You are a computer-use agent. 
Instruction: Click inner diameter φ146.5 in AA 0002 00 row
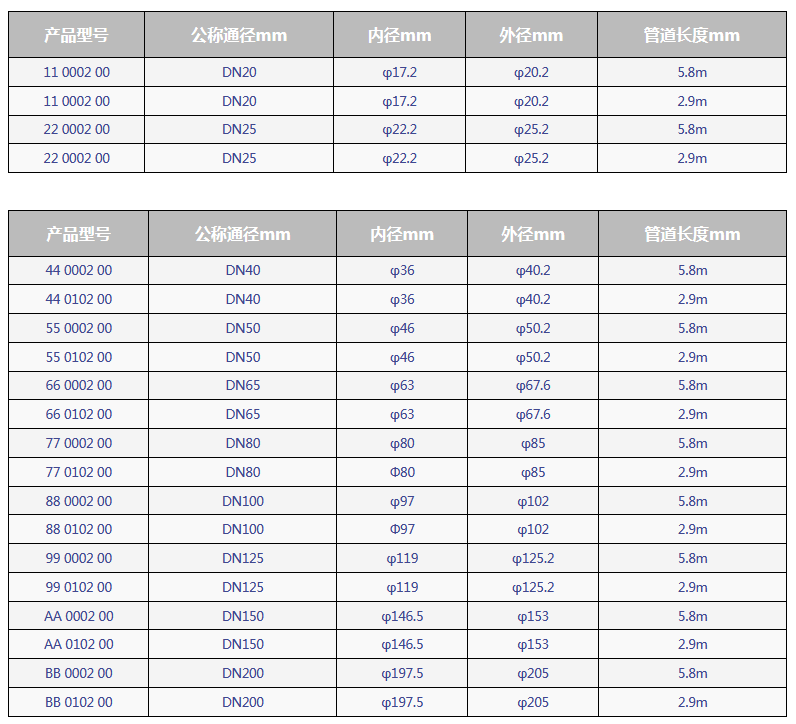(402, 616)
